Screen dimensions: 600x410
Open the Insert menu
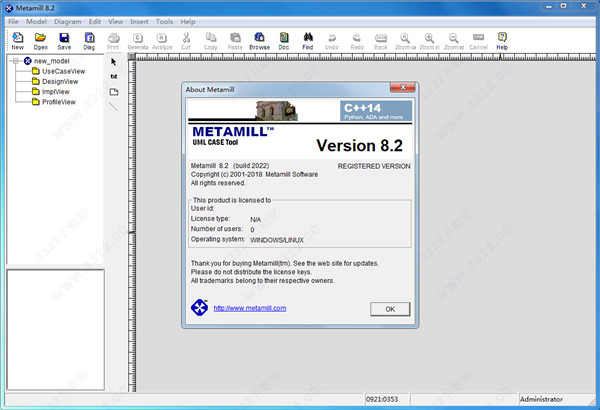(x=139, y=22)
